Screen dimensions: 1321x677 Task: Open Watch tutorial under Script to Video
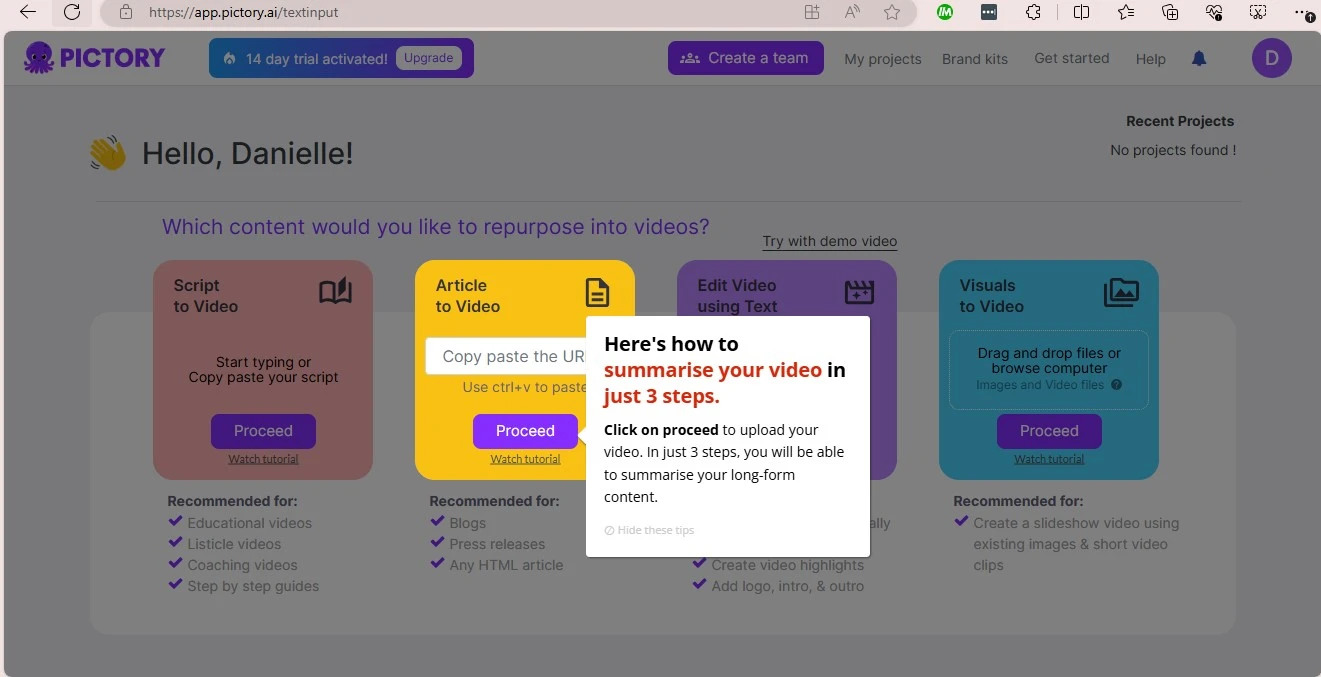click(263, 459)
